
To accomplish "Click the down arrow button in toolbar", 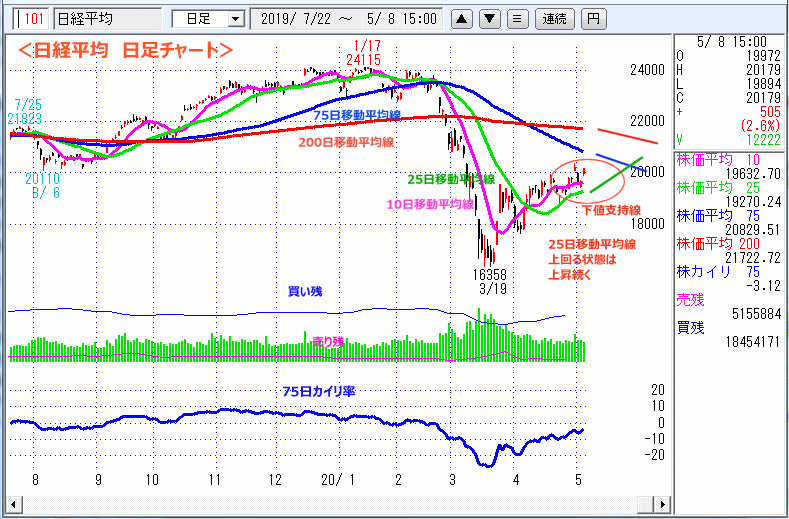I will point(489,19).
